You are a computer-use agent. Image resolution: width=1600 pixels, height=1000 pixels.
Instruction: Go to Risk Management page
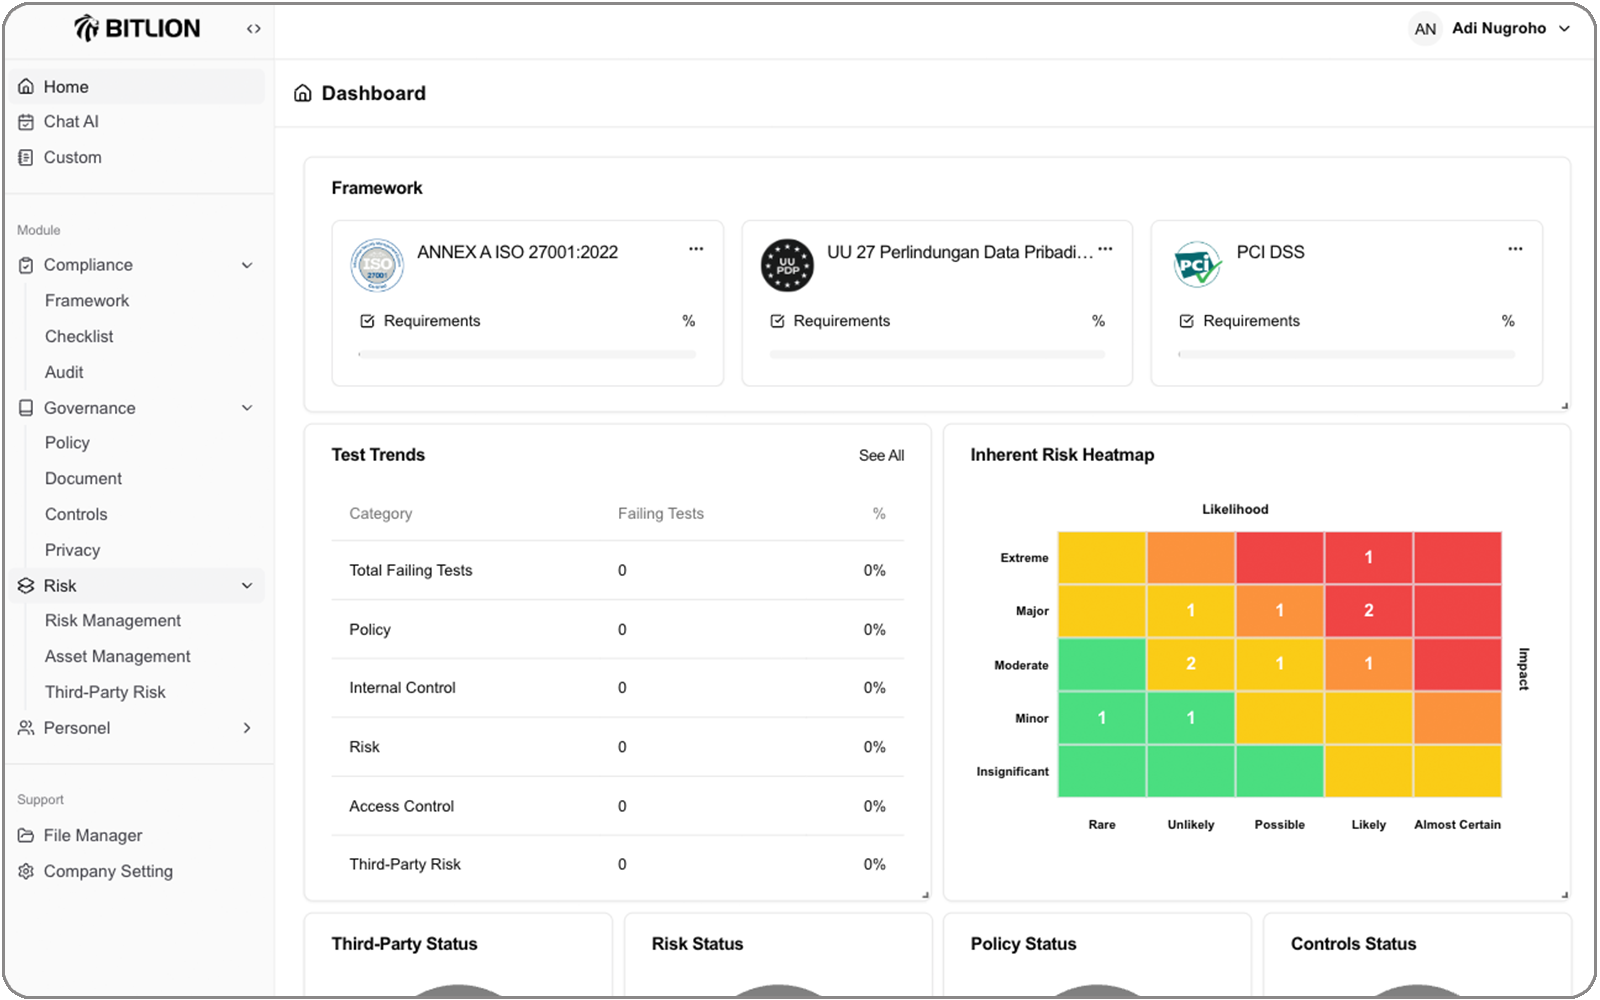click(113, 621)
